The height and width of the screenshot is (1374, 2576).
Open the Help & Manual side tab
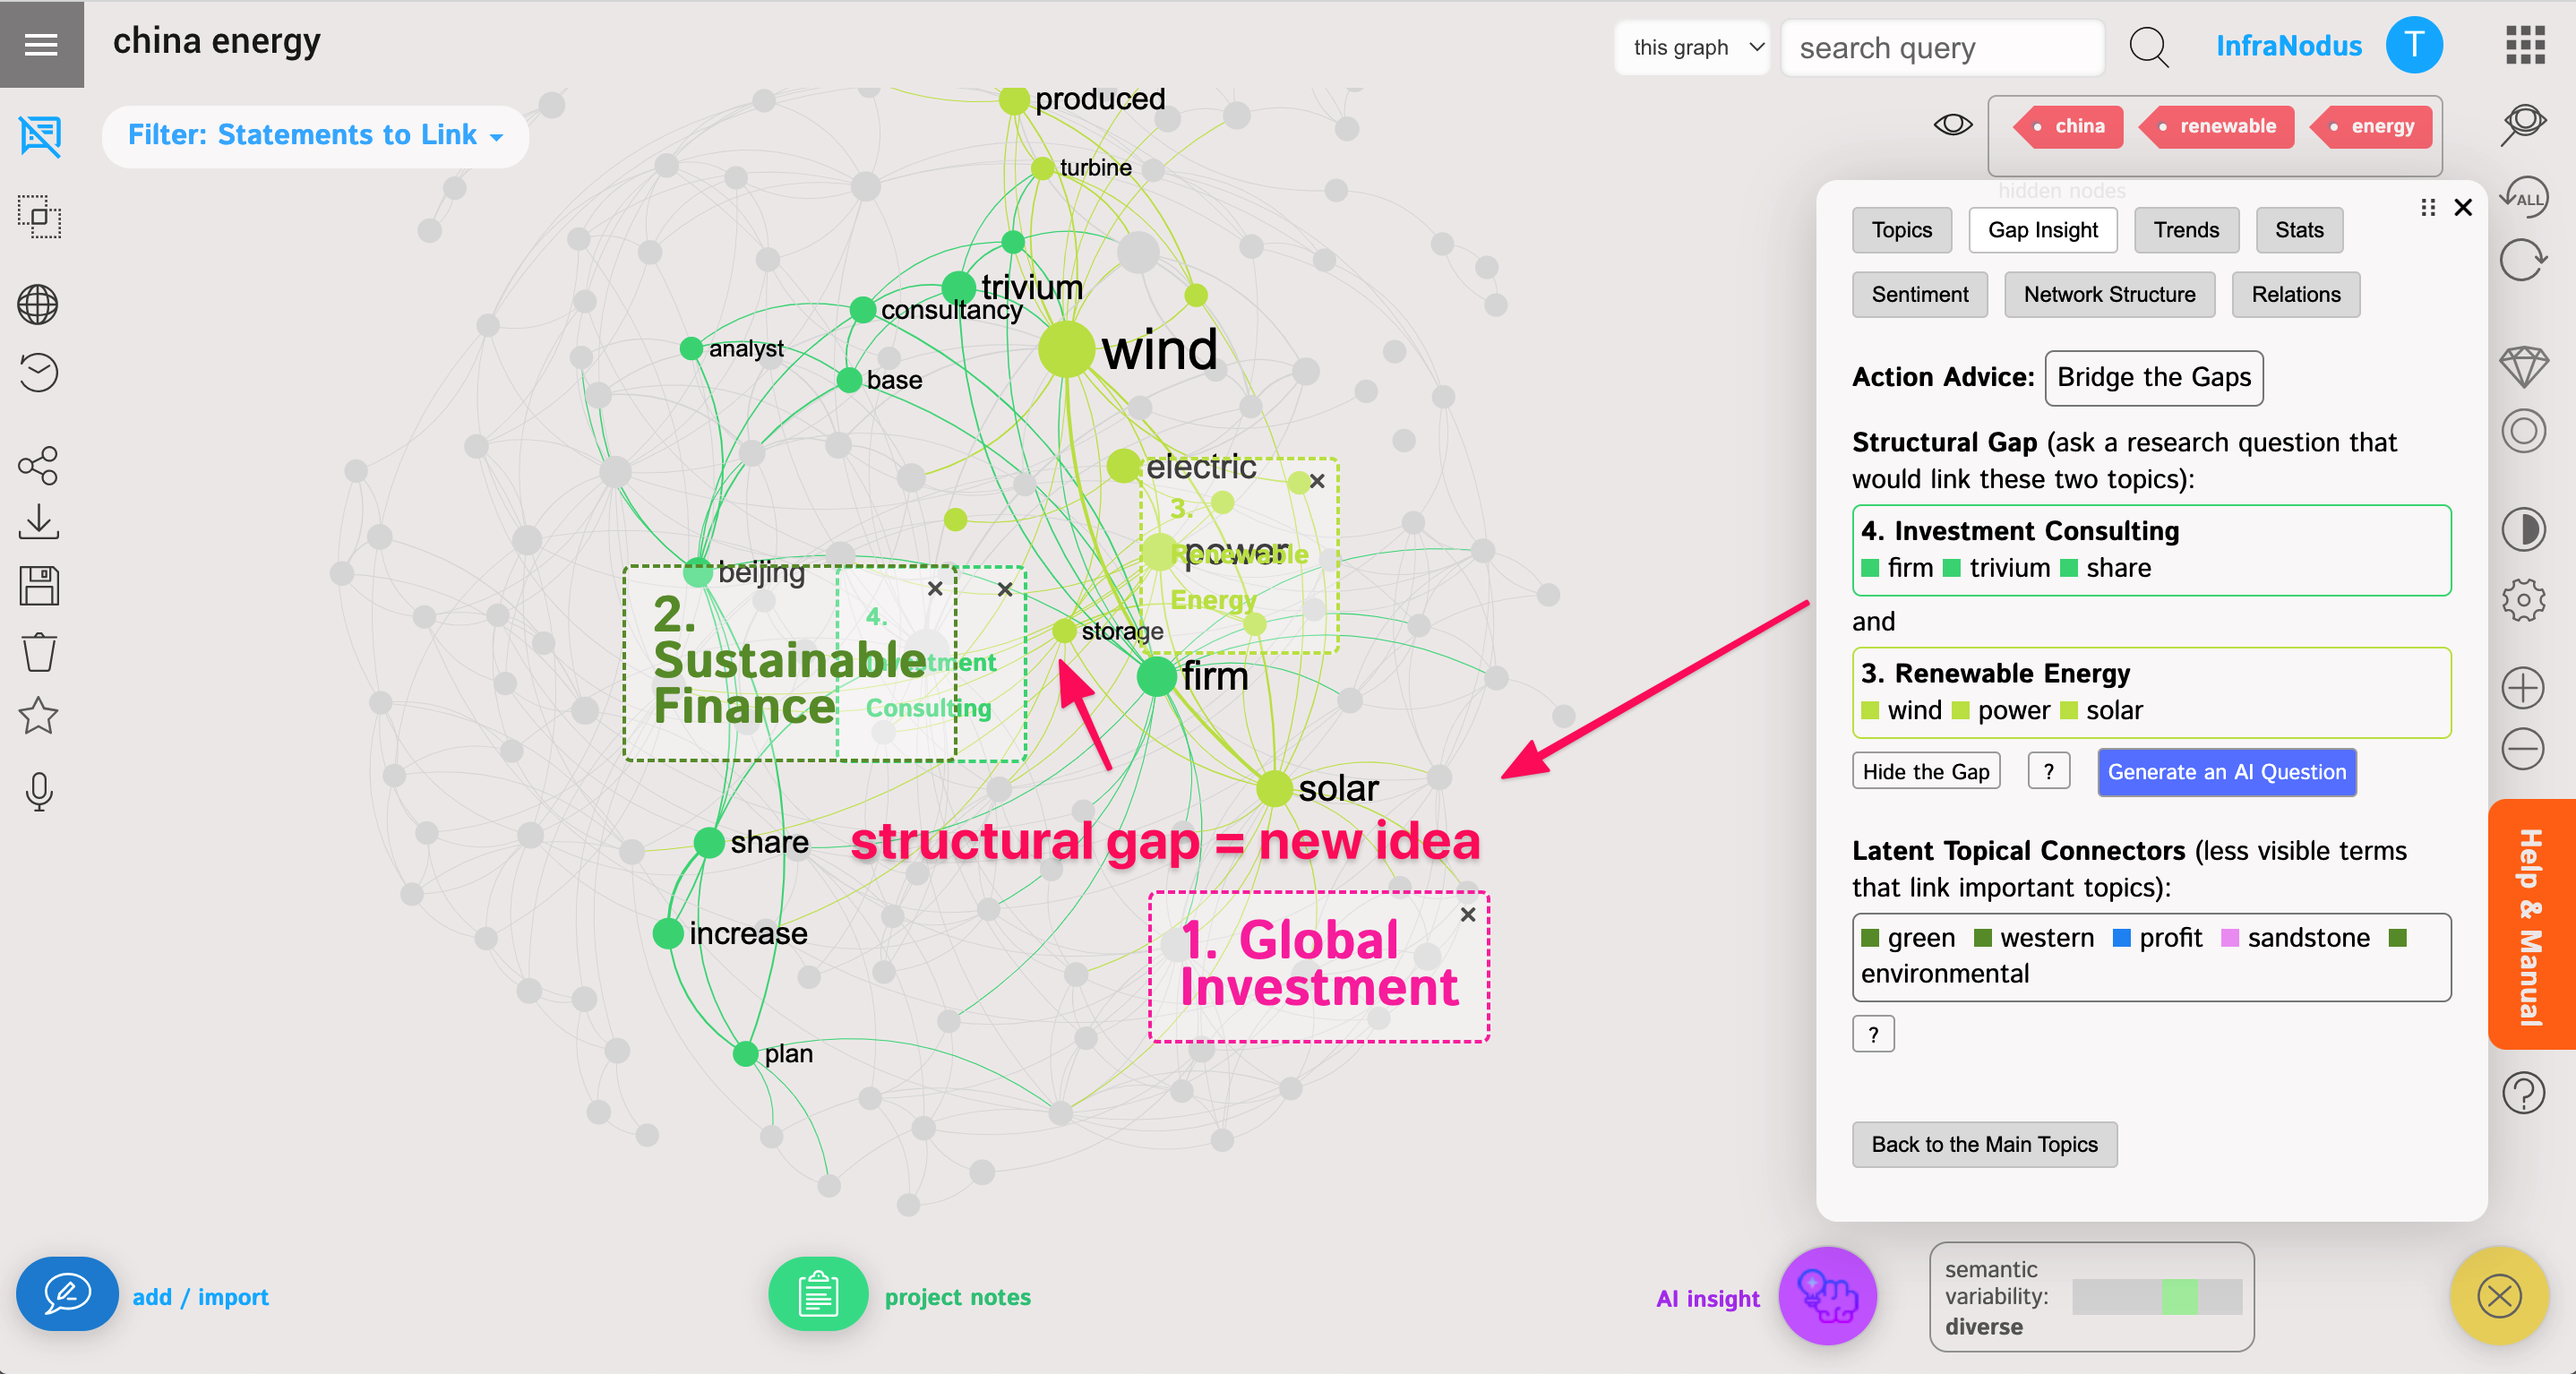coord(2531,924)
